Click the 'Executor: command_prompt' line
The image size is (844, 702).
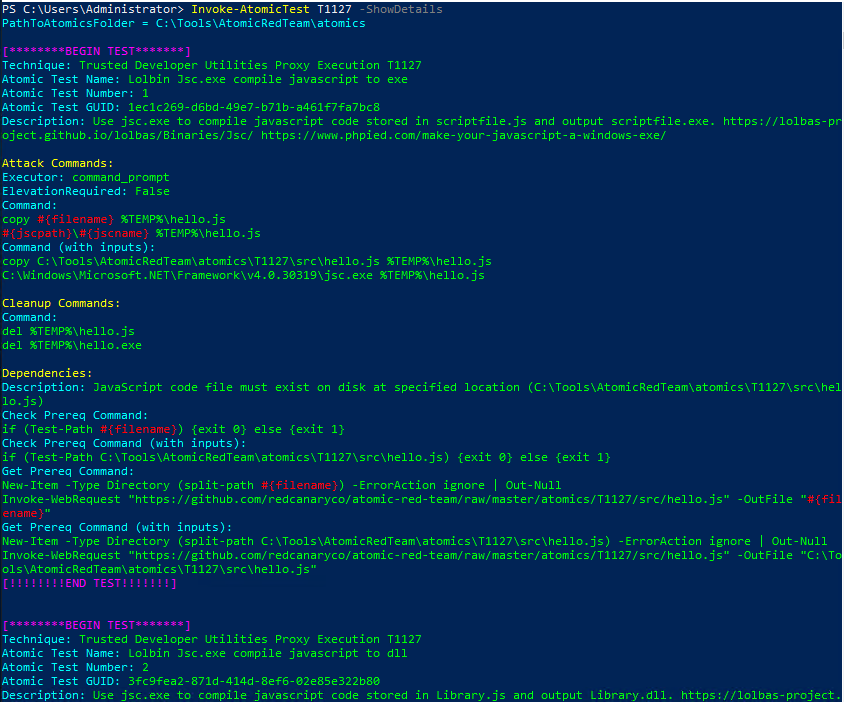tap(86, 177)
